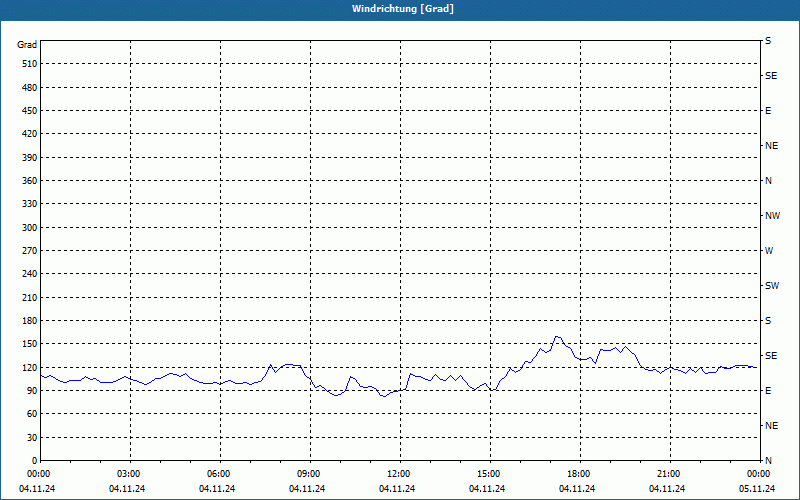Click the NW compass label on right axis

(772, 216)
